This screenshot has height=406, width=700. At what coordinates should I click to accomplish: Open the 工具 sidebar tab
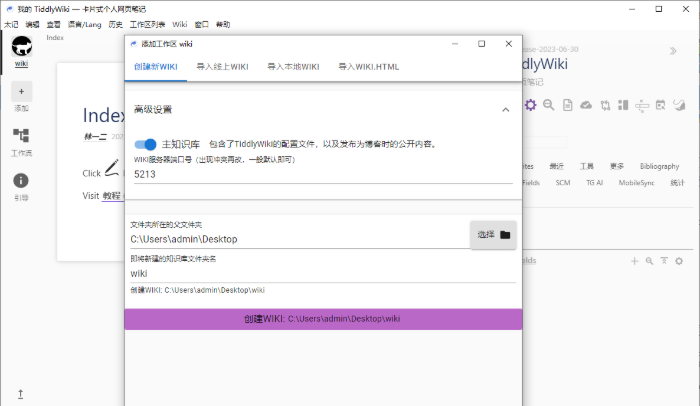(587, 166)
